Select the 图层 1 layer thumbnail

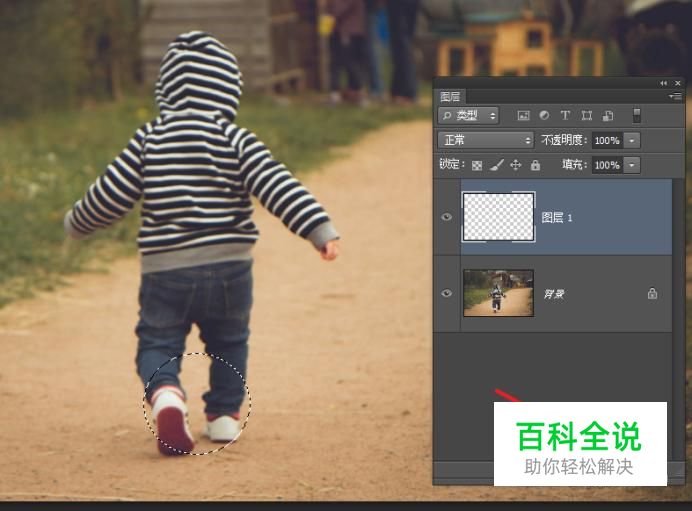498,217
